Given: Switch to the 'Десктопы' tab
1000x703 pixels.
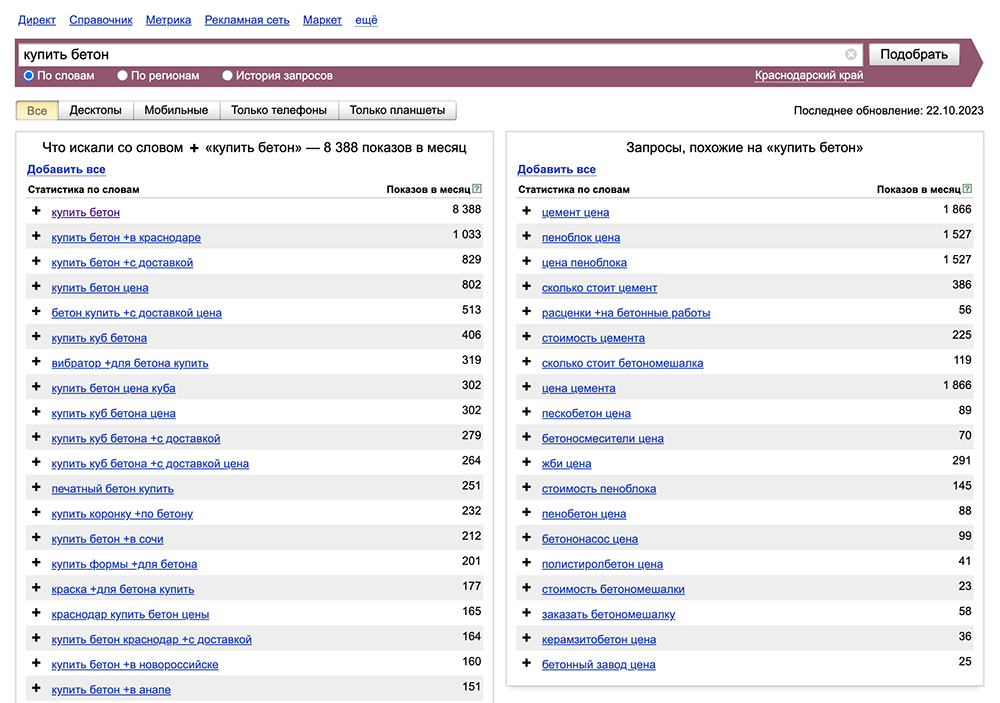Looking at the screenshot, I should [x=96, y=110].
